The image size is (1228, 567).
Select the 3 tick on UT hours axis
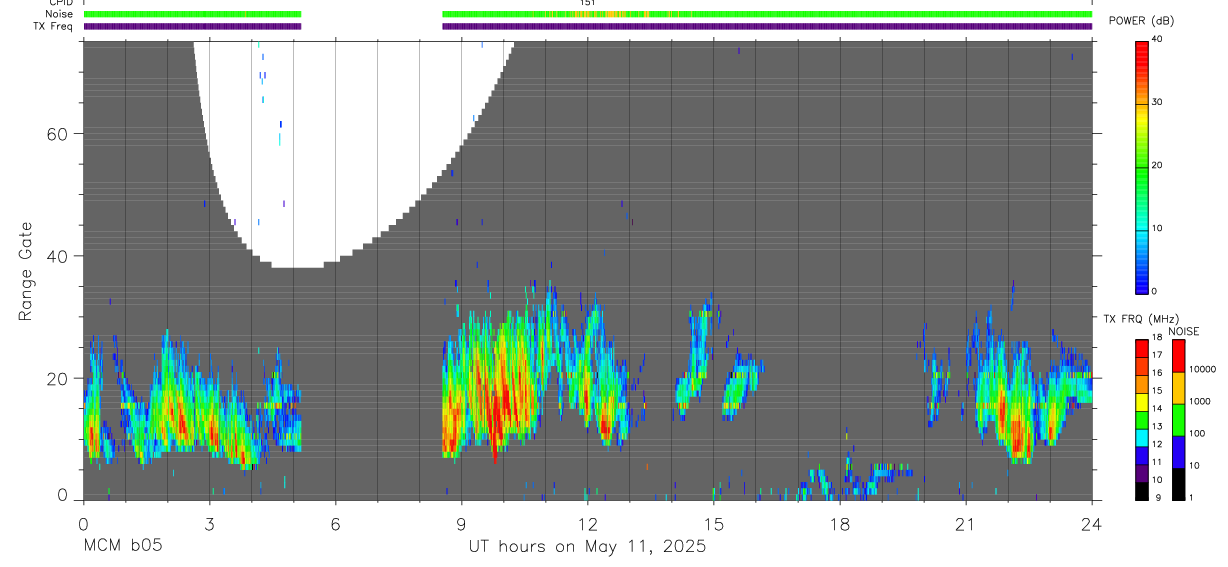(x=209, y=522)
